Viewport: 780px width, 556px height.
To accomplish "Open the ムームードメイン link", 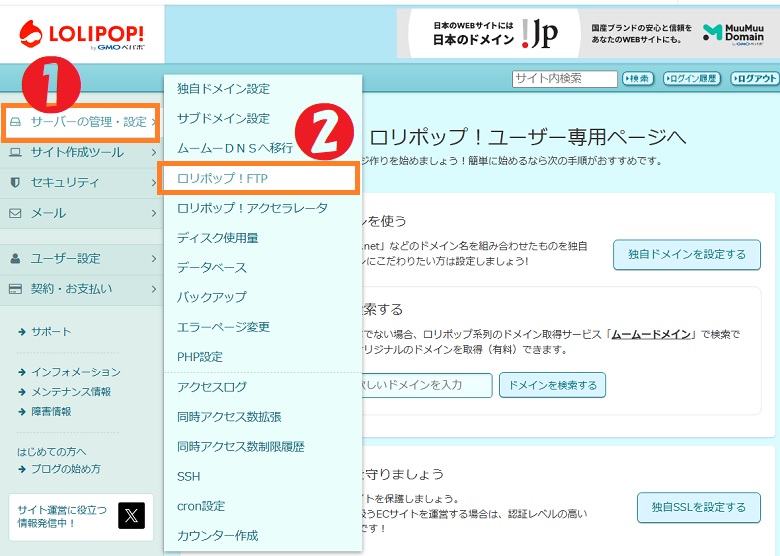I will click(652, 334).
